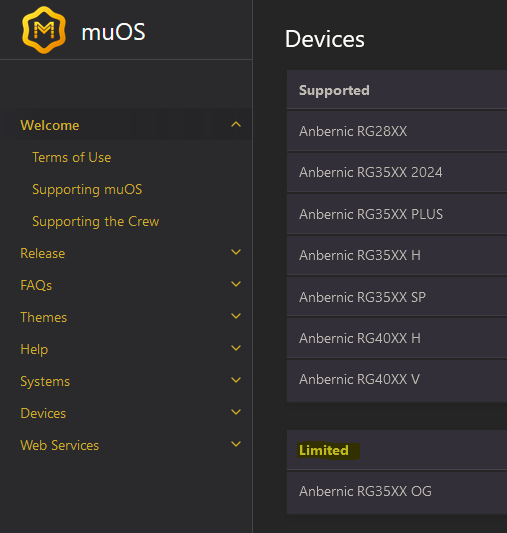
Task: Select the Anbernic RG28XX device row
Action: pyautogui.click(x=397, y=131)
